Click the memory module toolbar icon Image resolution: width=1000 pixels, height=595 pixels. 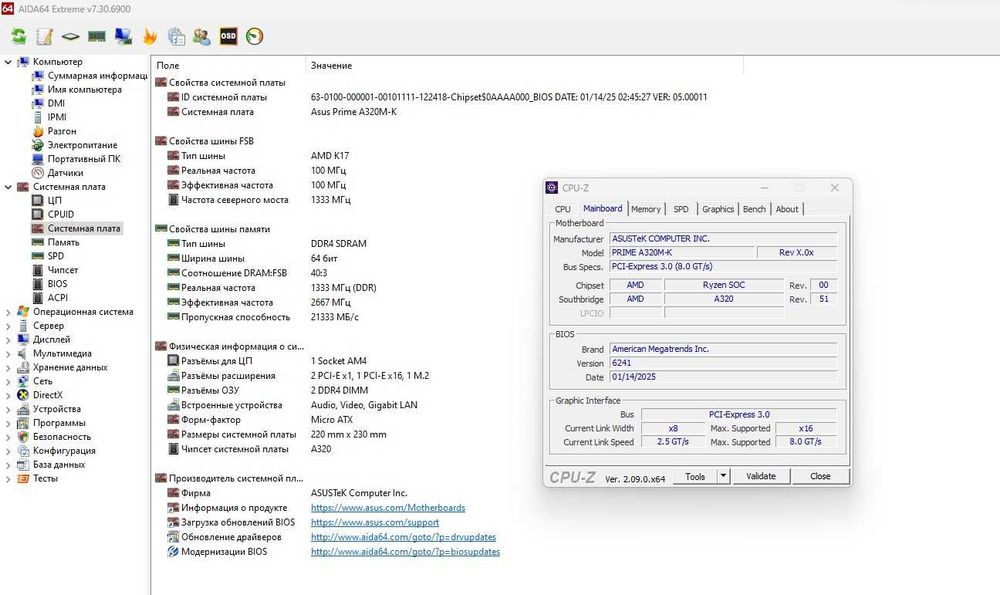(x=96, y=36)
